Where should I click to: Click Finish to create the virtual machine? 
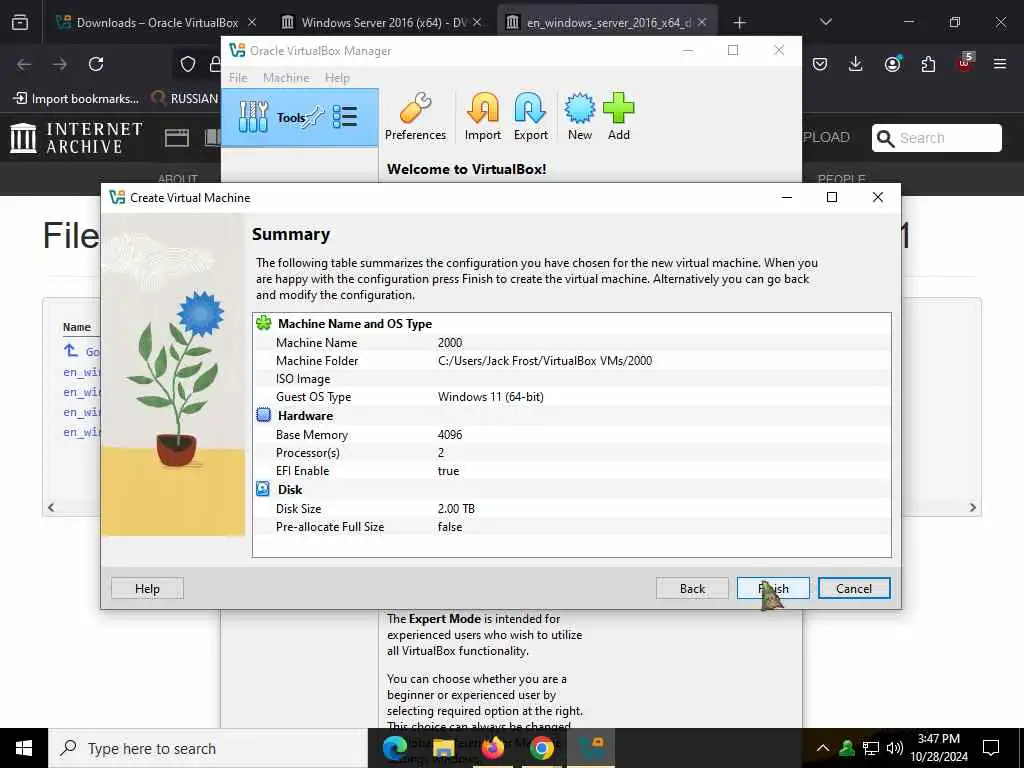(x=773, y=588)
